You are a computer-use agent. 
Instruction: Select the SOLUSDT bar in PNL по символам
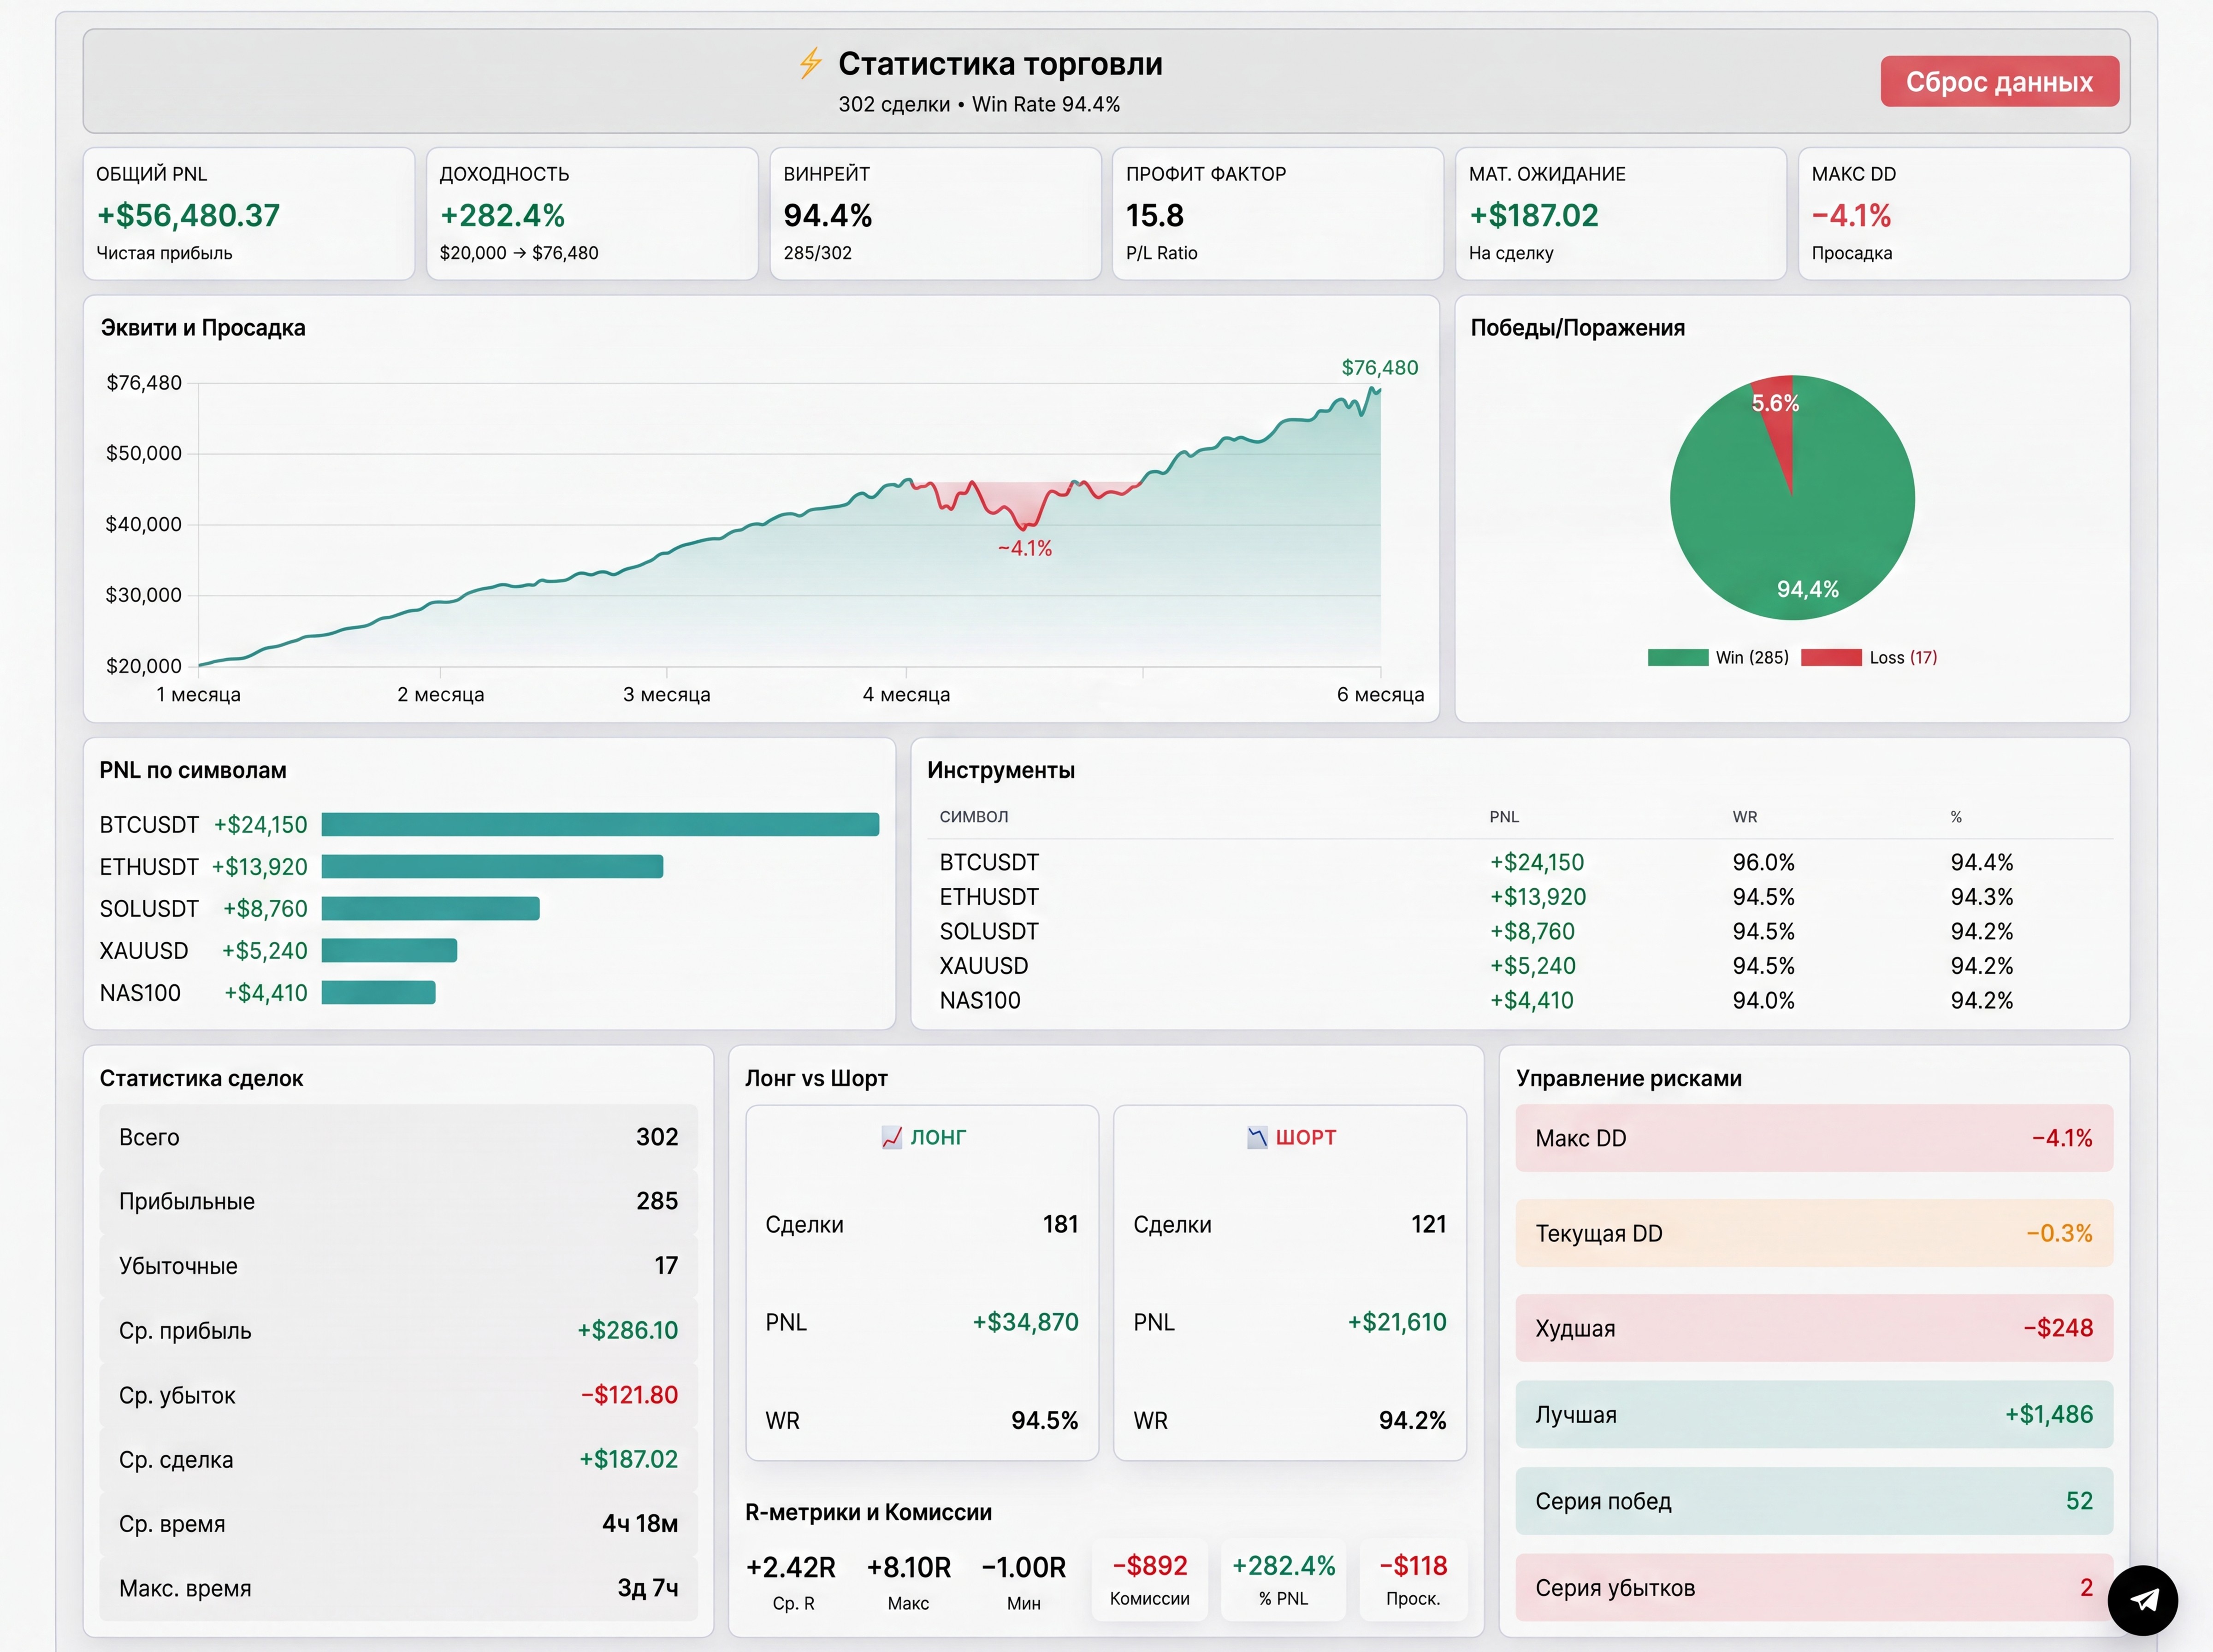430,908
